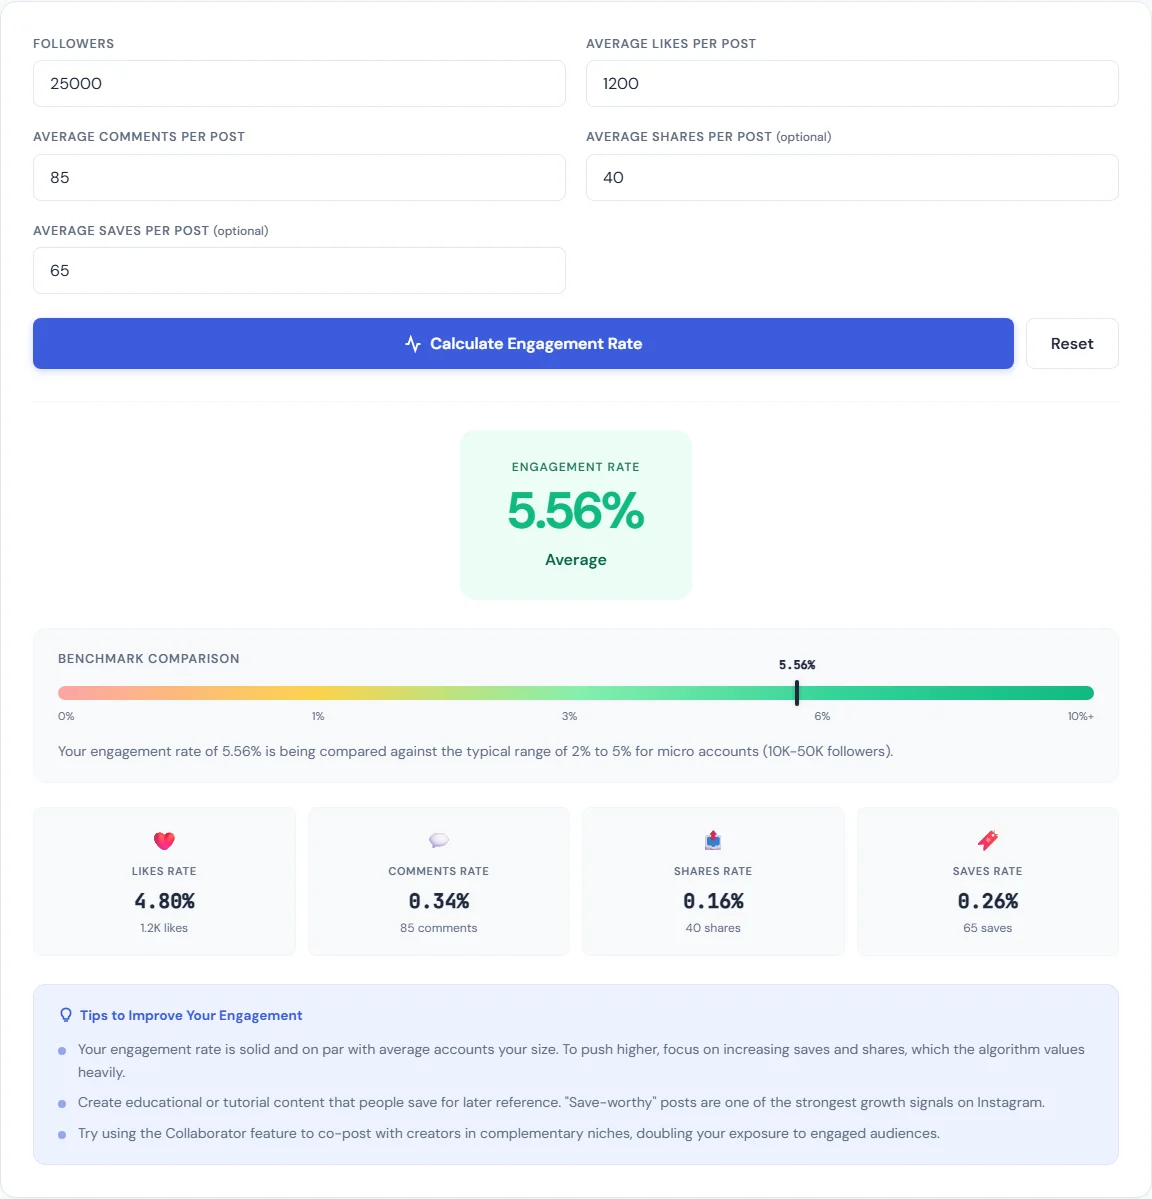This screenshot has height=1199, width=1152.
Task: Click the green Engagement Rate result card
Action: tap(575, 514)
